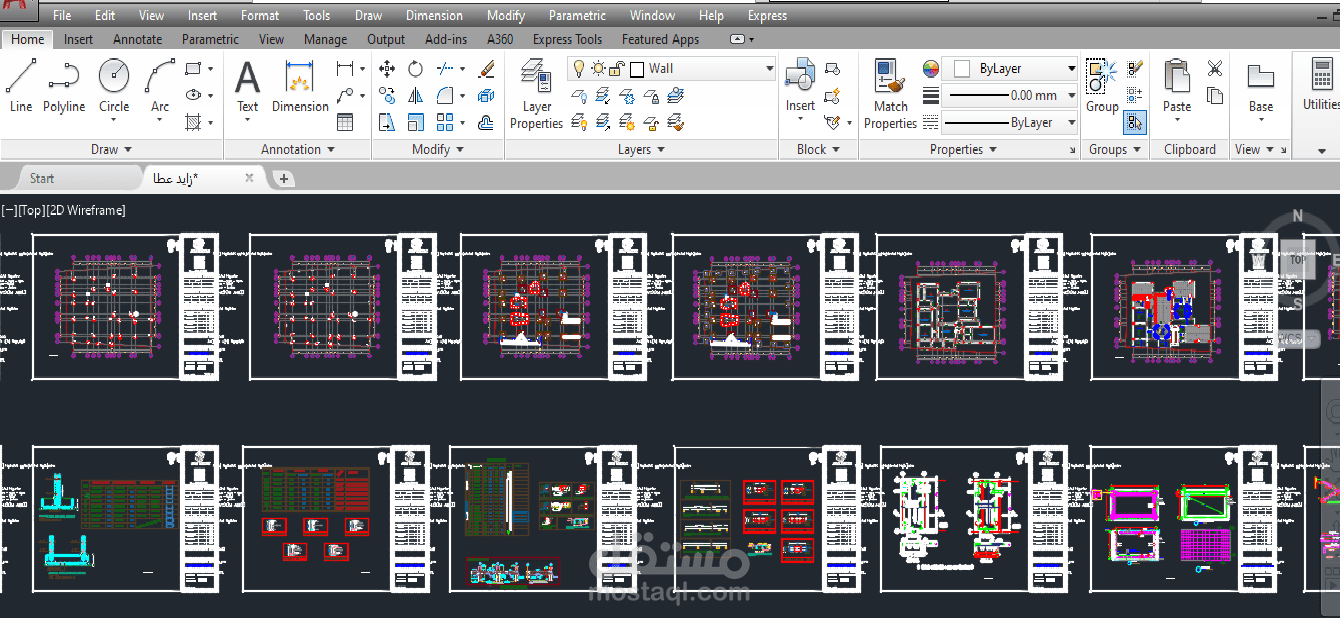Expand the Annotation panel
This screenshot has width=1340, height=618.
tap(297, 149)
